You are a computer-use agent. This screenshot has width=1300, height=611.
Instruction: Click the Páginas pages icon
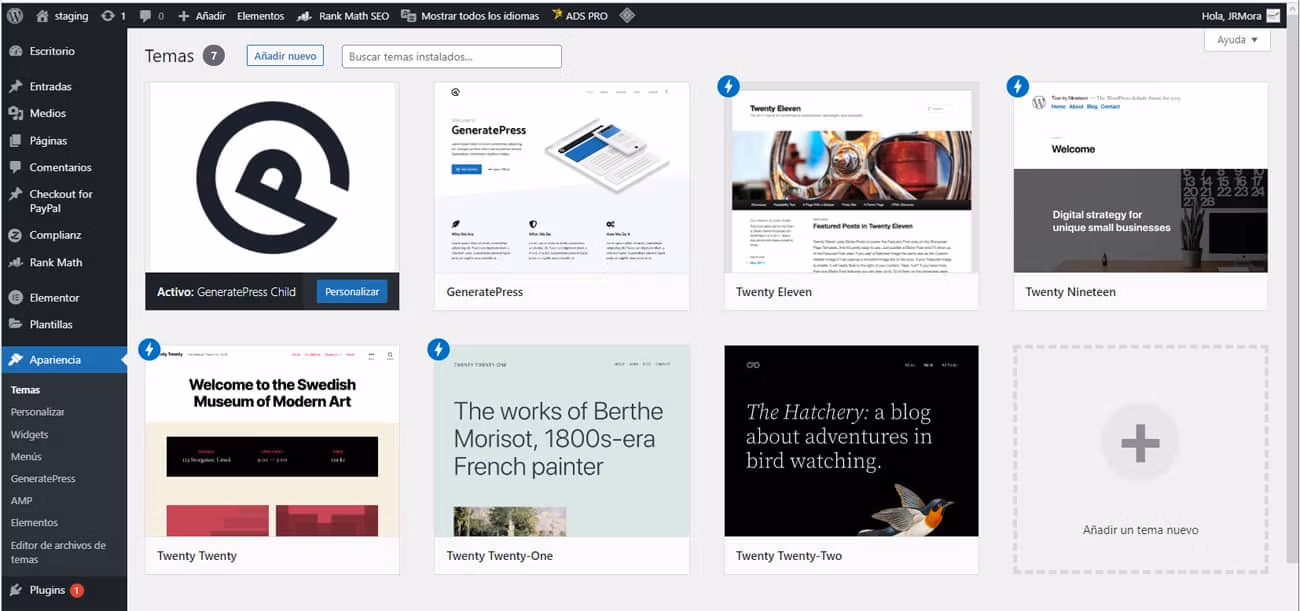coord(15,141)
